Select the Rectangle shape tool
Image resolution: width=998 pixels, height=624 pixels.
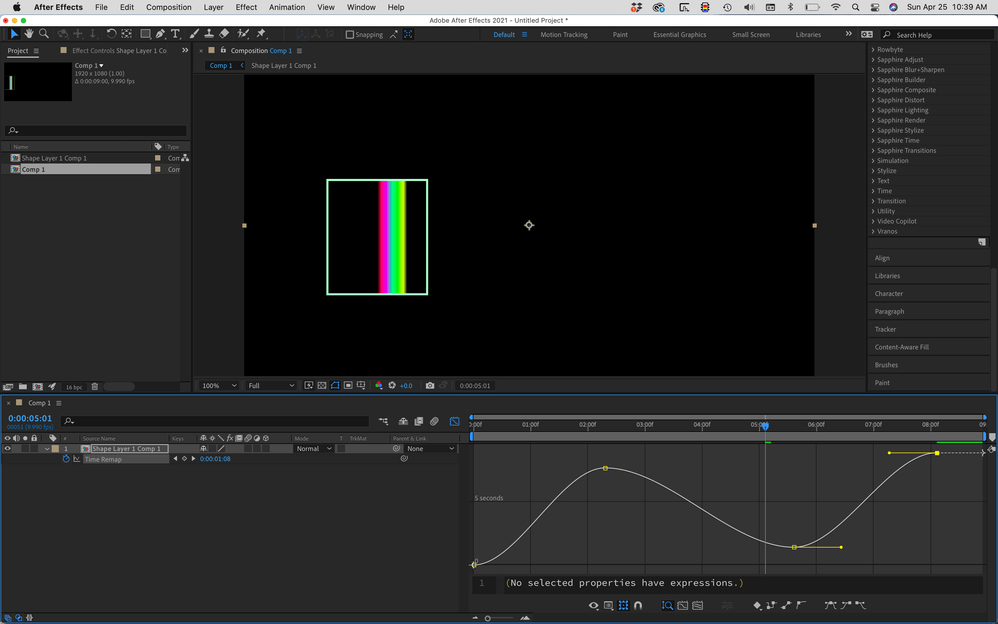click(x=145, y=34)
